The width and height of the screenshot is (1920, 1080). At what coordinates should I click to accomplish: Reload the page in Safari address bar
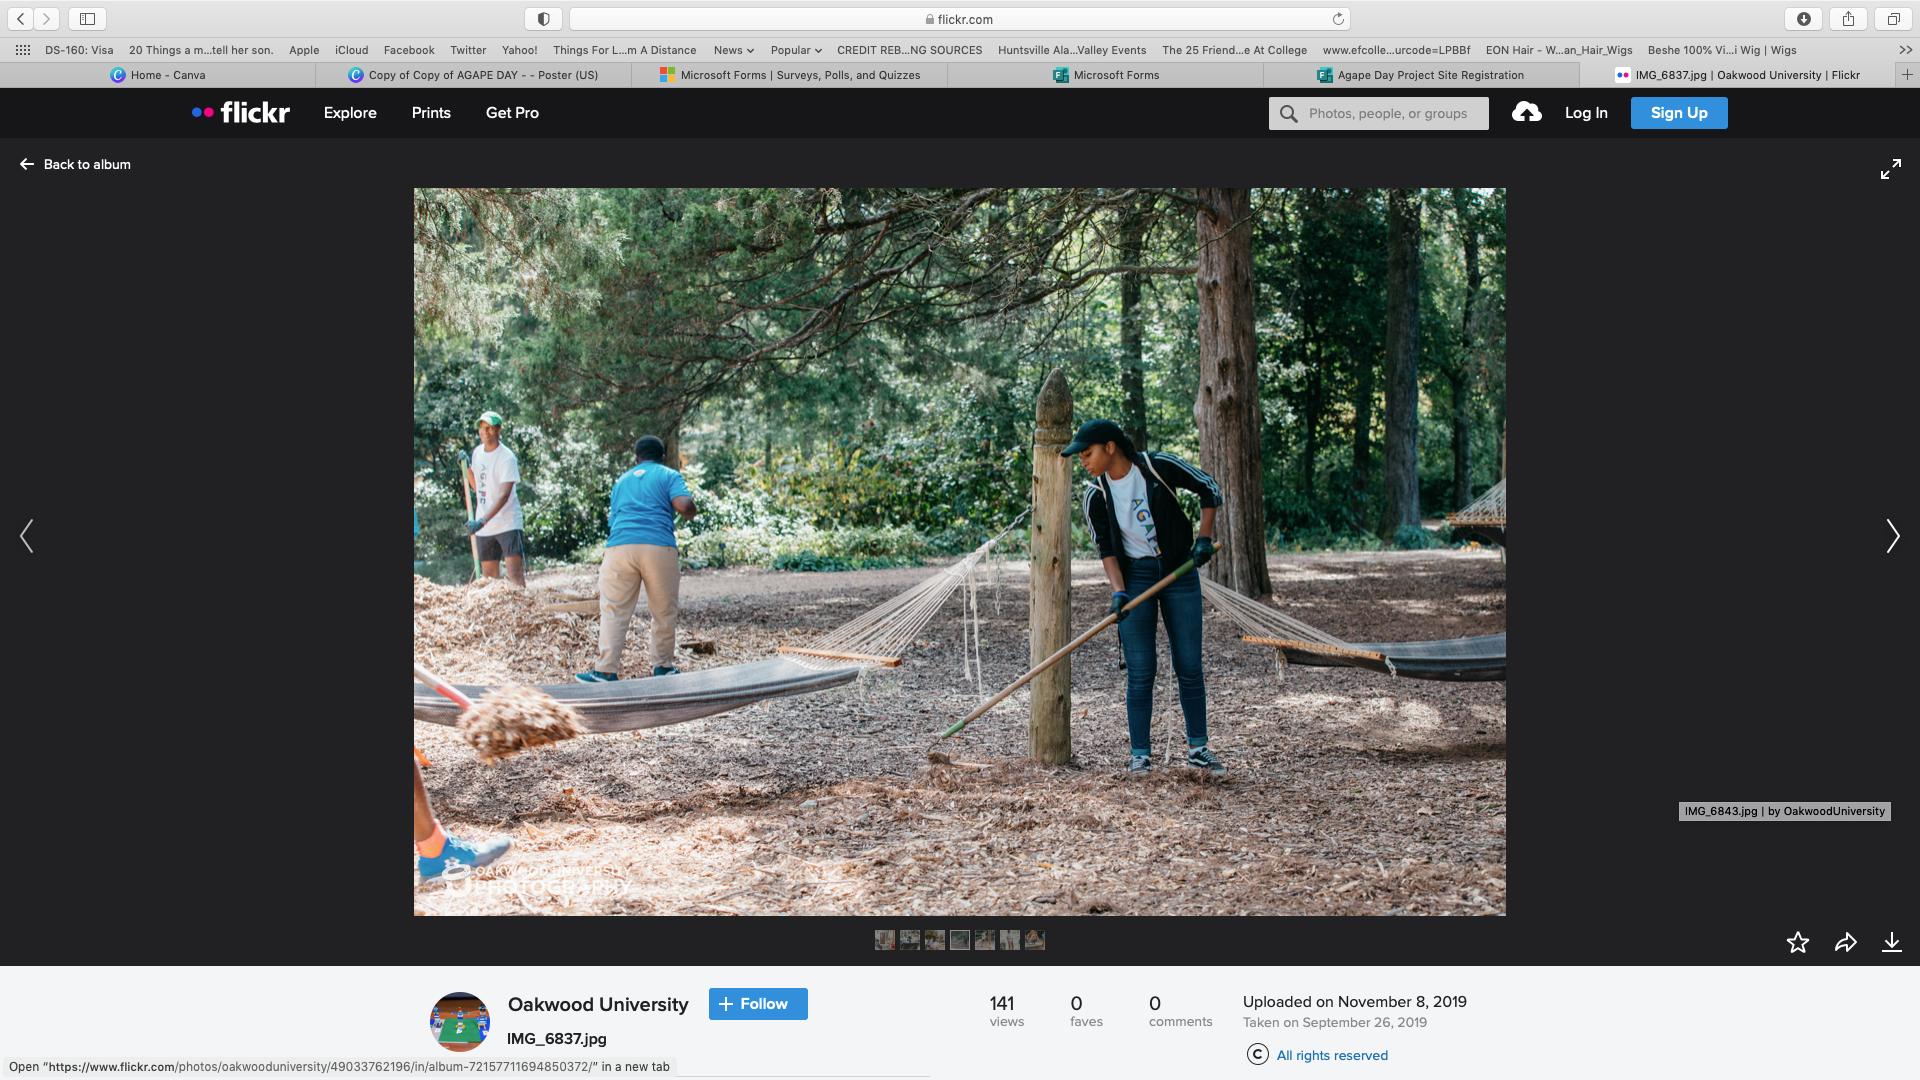tap(1337, 19)
